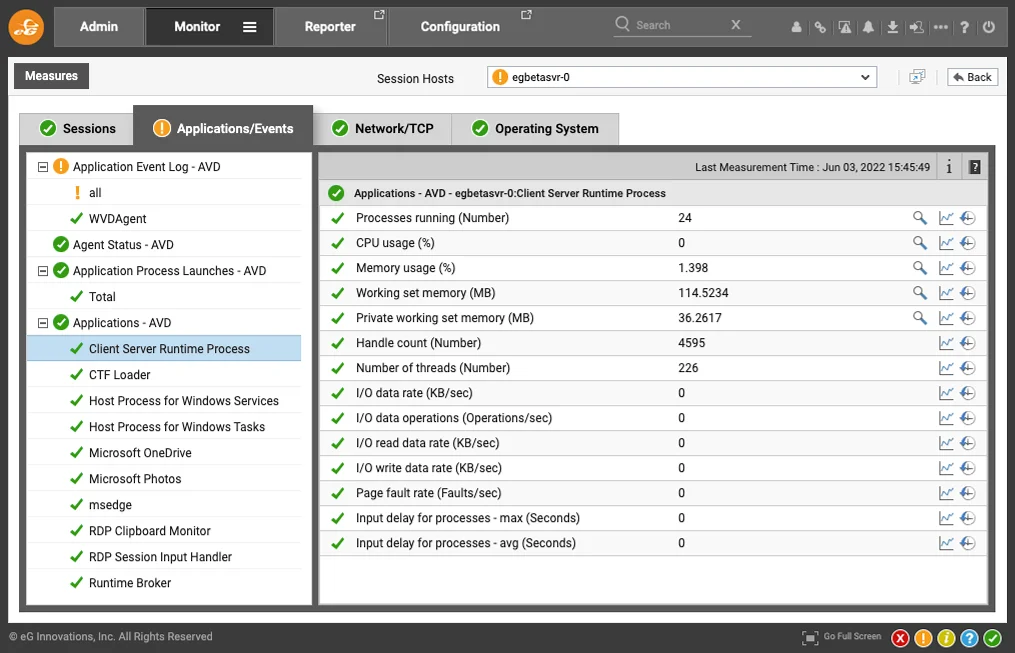Click the sign-in arrow user icon

tap(916, 27)
